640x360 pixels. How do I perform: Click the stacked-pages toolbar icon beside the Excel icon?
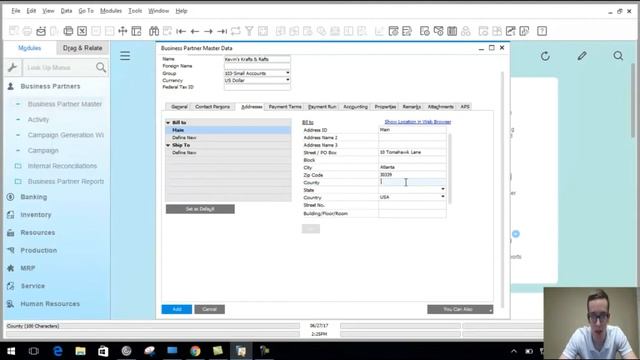pyautogui.click(x=68, y=31)
